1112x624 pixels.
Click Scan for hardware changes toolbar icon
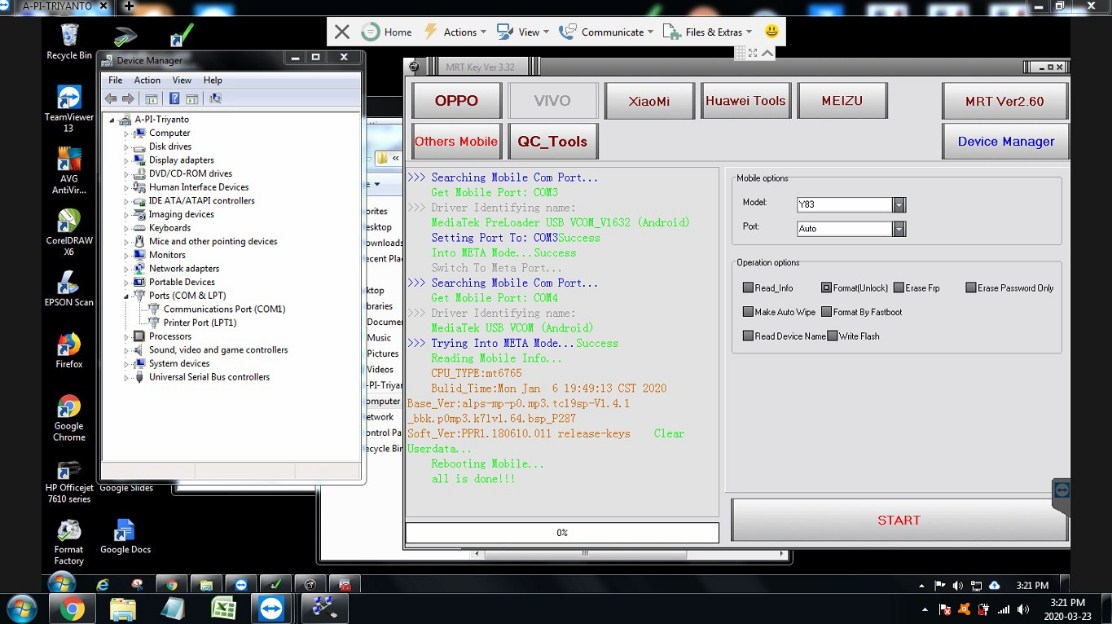coord(216,99)
